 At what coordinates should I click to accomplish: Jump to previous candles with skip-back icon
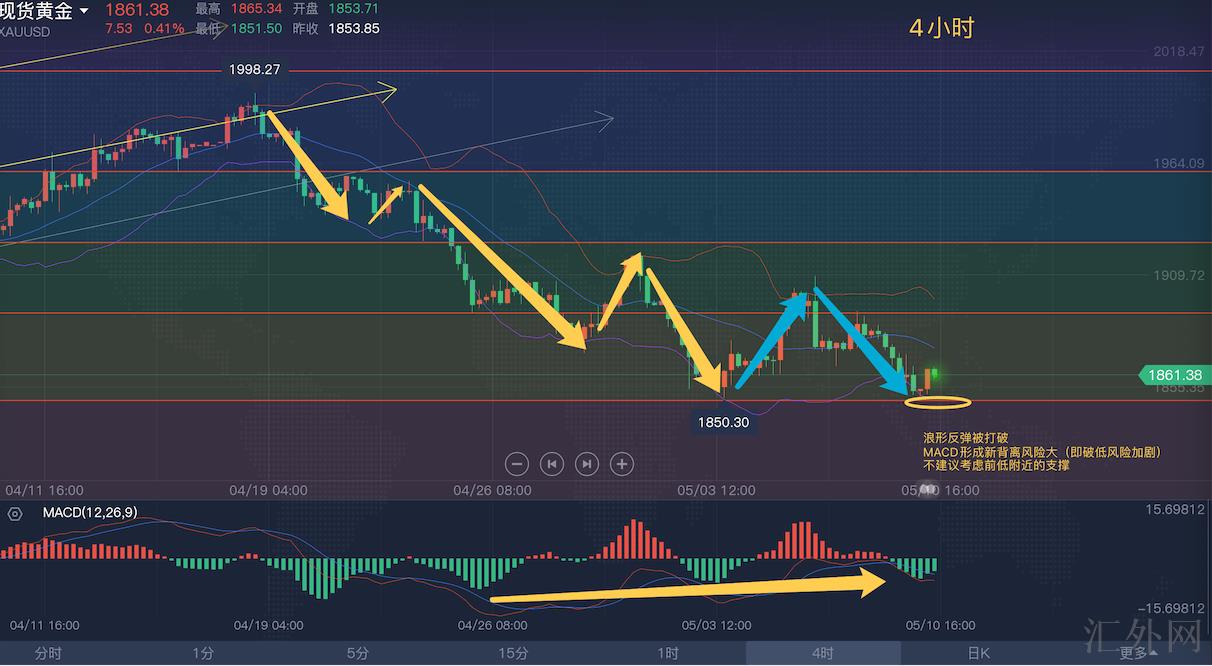pos(552,463)
